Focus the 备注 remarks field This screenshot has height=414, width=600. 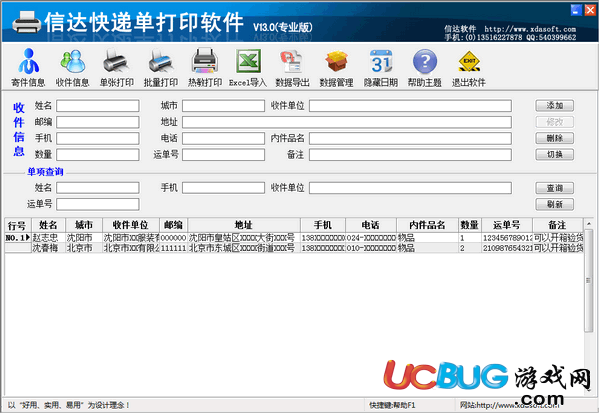click(x=410, y=155)
